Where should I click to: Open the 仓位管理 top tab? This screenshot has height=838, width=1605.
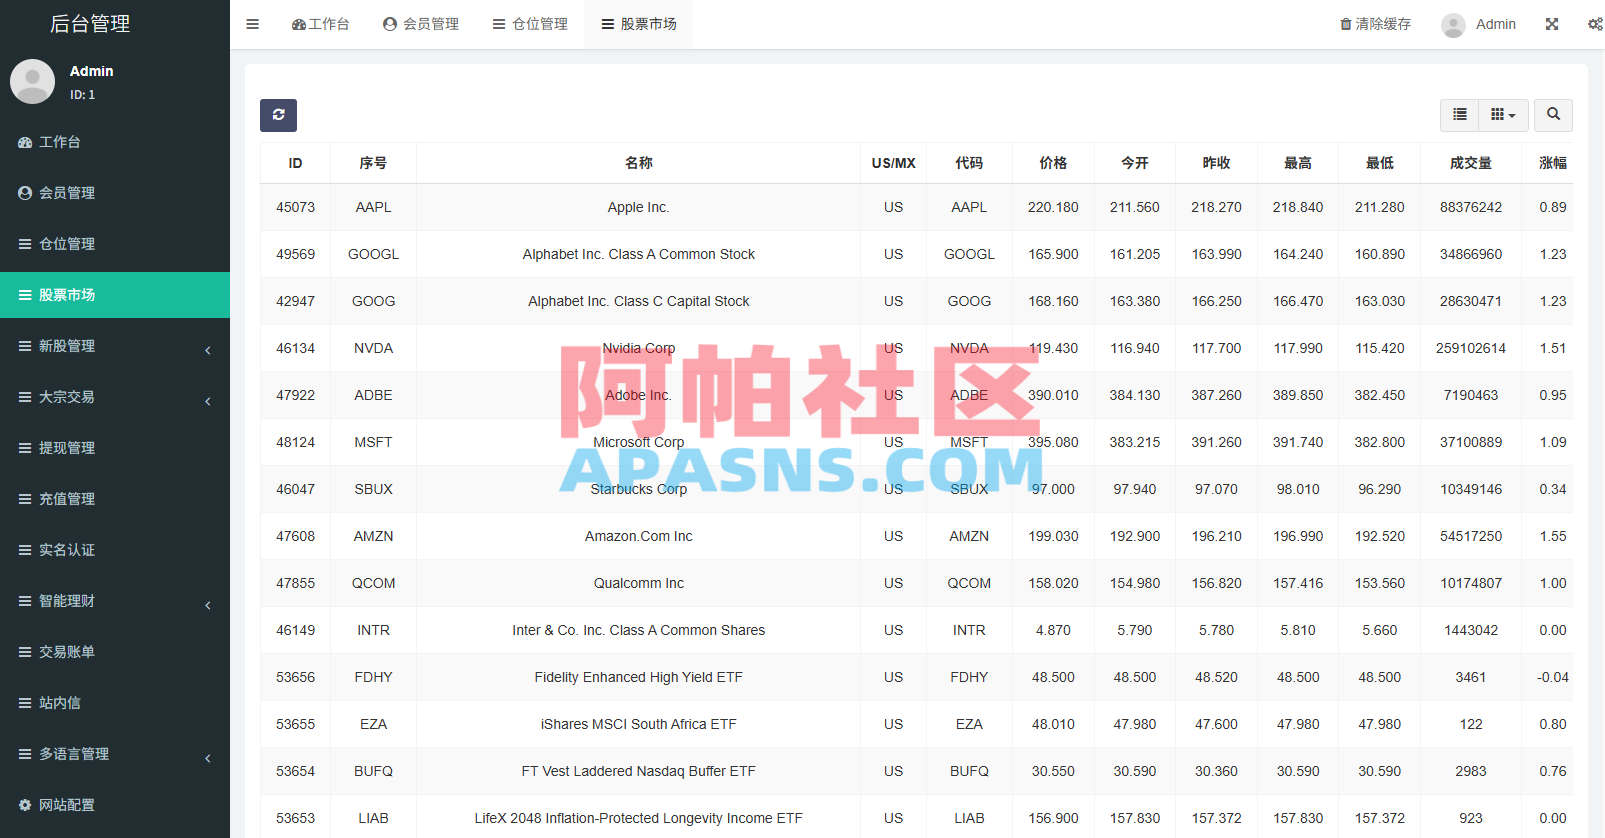tap(530, 24)
